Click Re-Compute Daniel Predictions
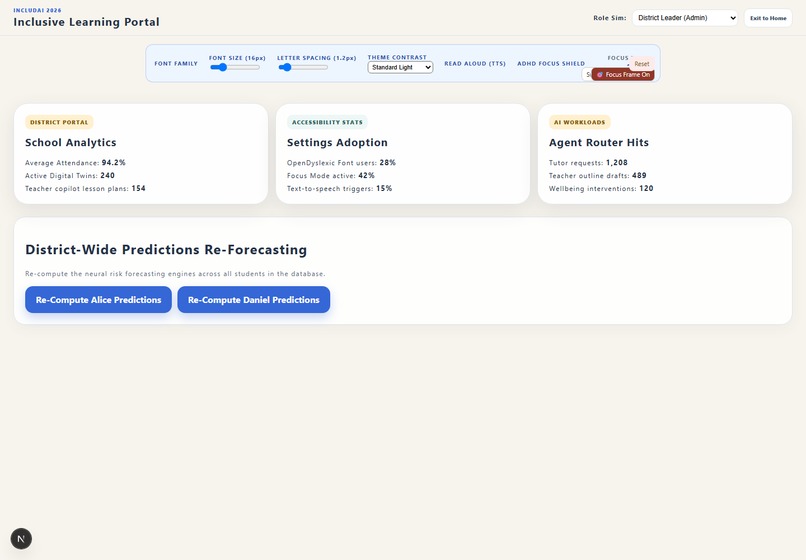Screen dimensions: 806x560 253,300
